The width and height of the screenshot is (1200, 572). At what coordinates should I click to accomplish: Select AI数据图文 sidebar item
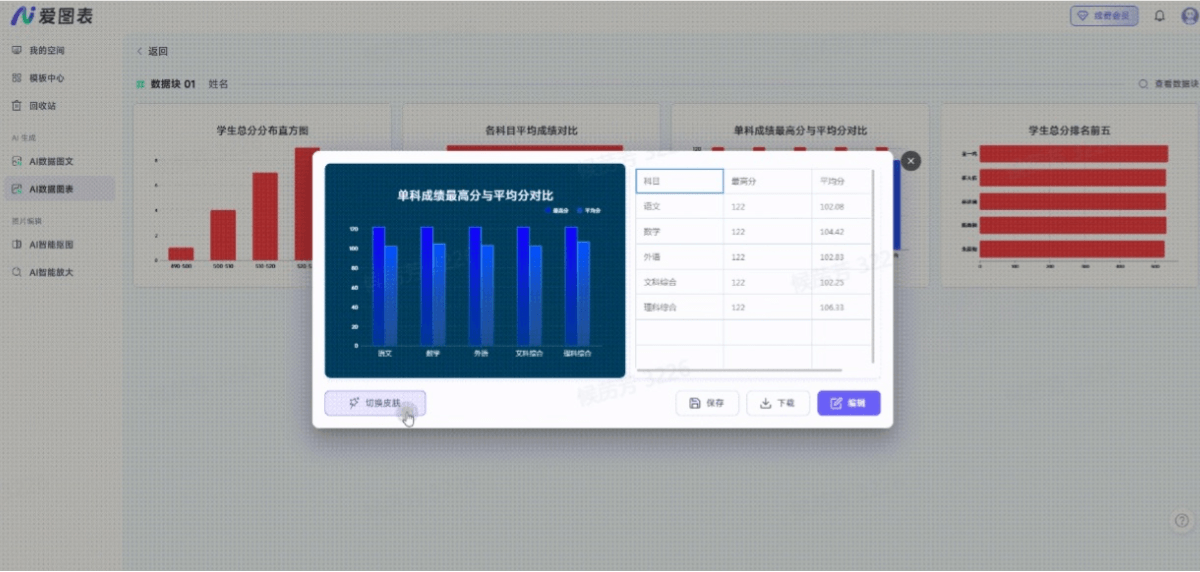click(x=50, y=161)
